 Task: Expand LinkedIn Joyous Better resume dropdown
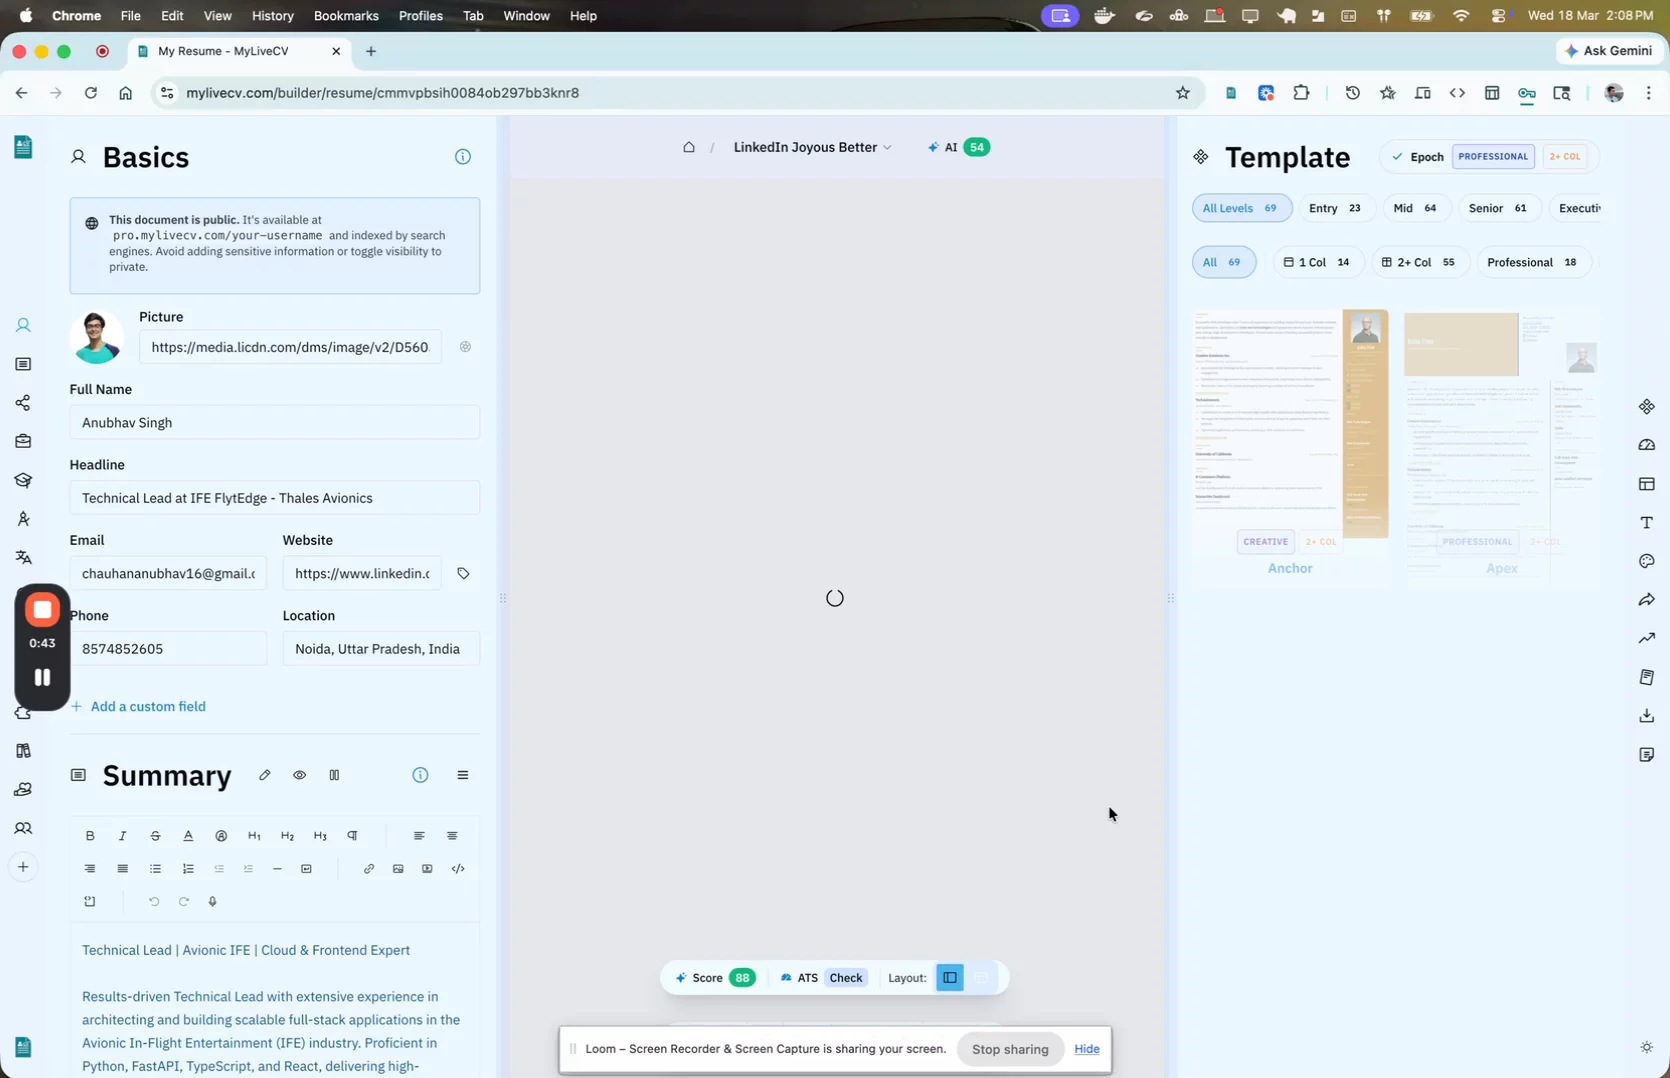(x=812, y=147)
